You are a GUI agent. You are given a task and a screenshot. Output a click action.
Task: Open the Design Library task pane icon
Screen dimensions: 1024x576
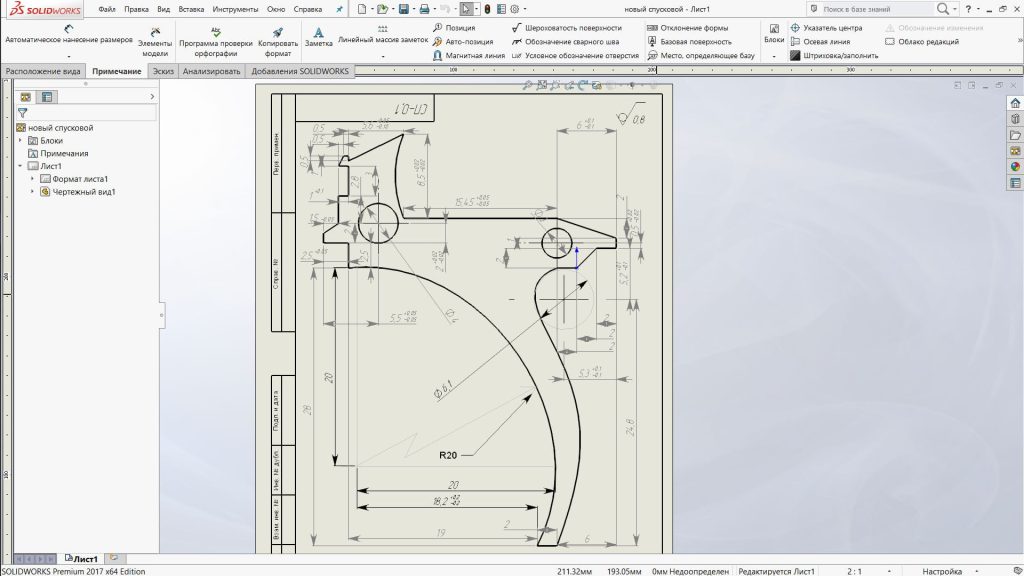(1015, 119)
